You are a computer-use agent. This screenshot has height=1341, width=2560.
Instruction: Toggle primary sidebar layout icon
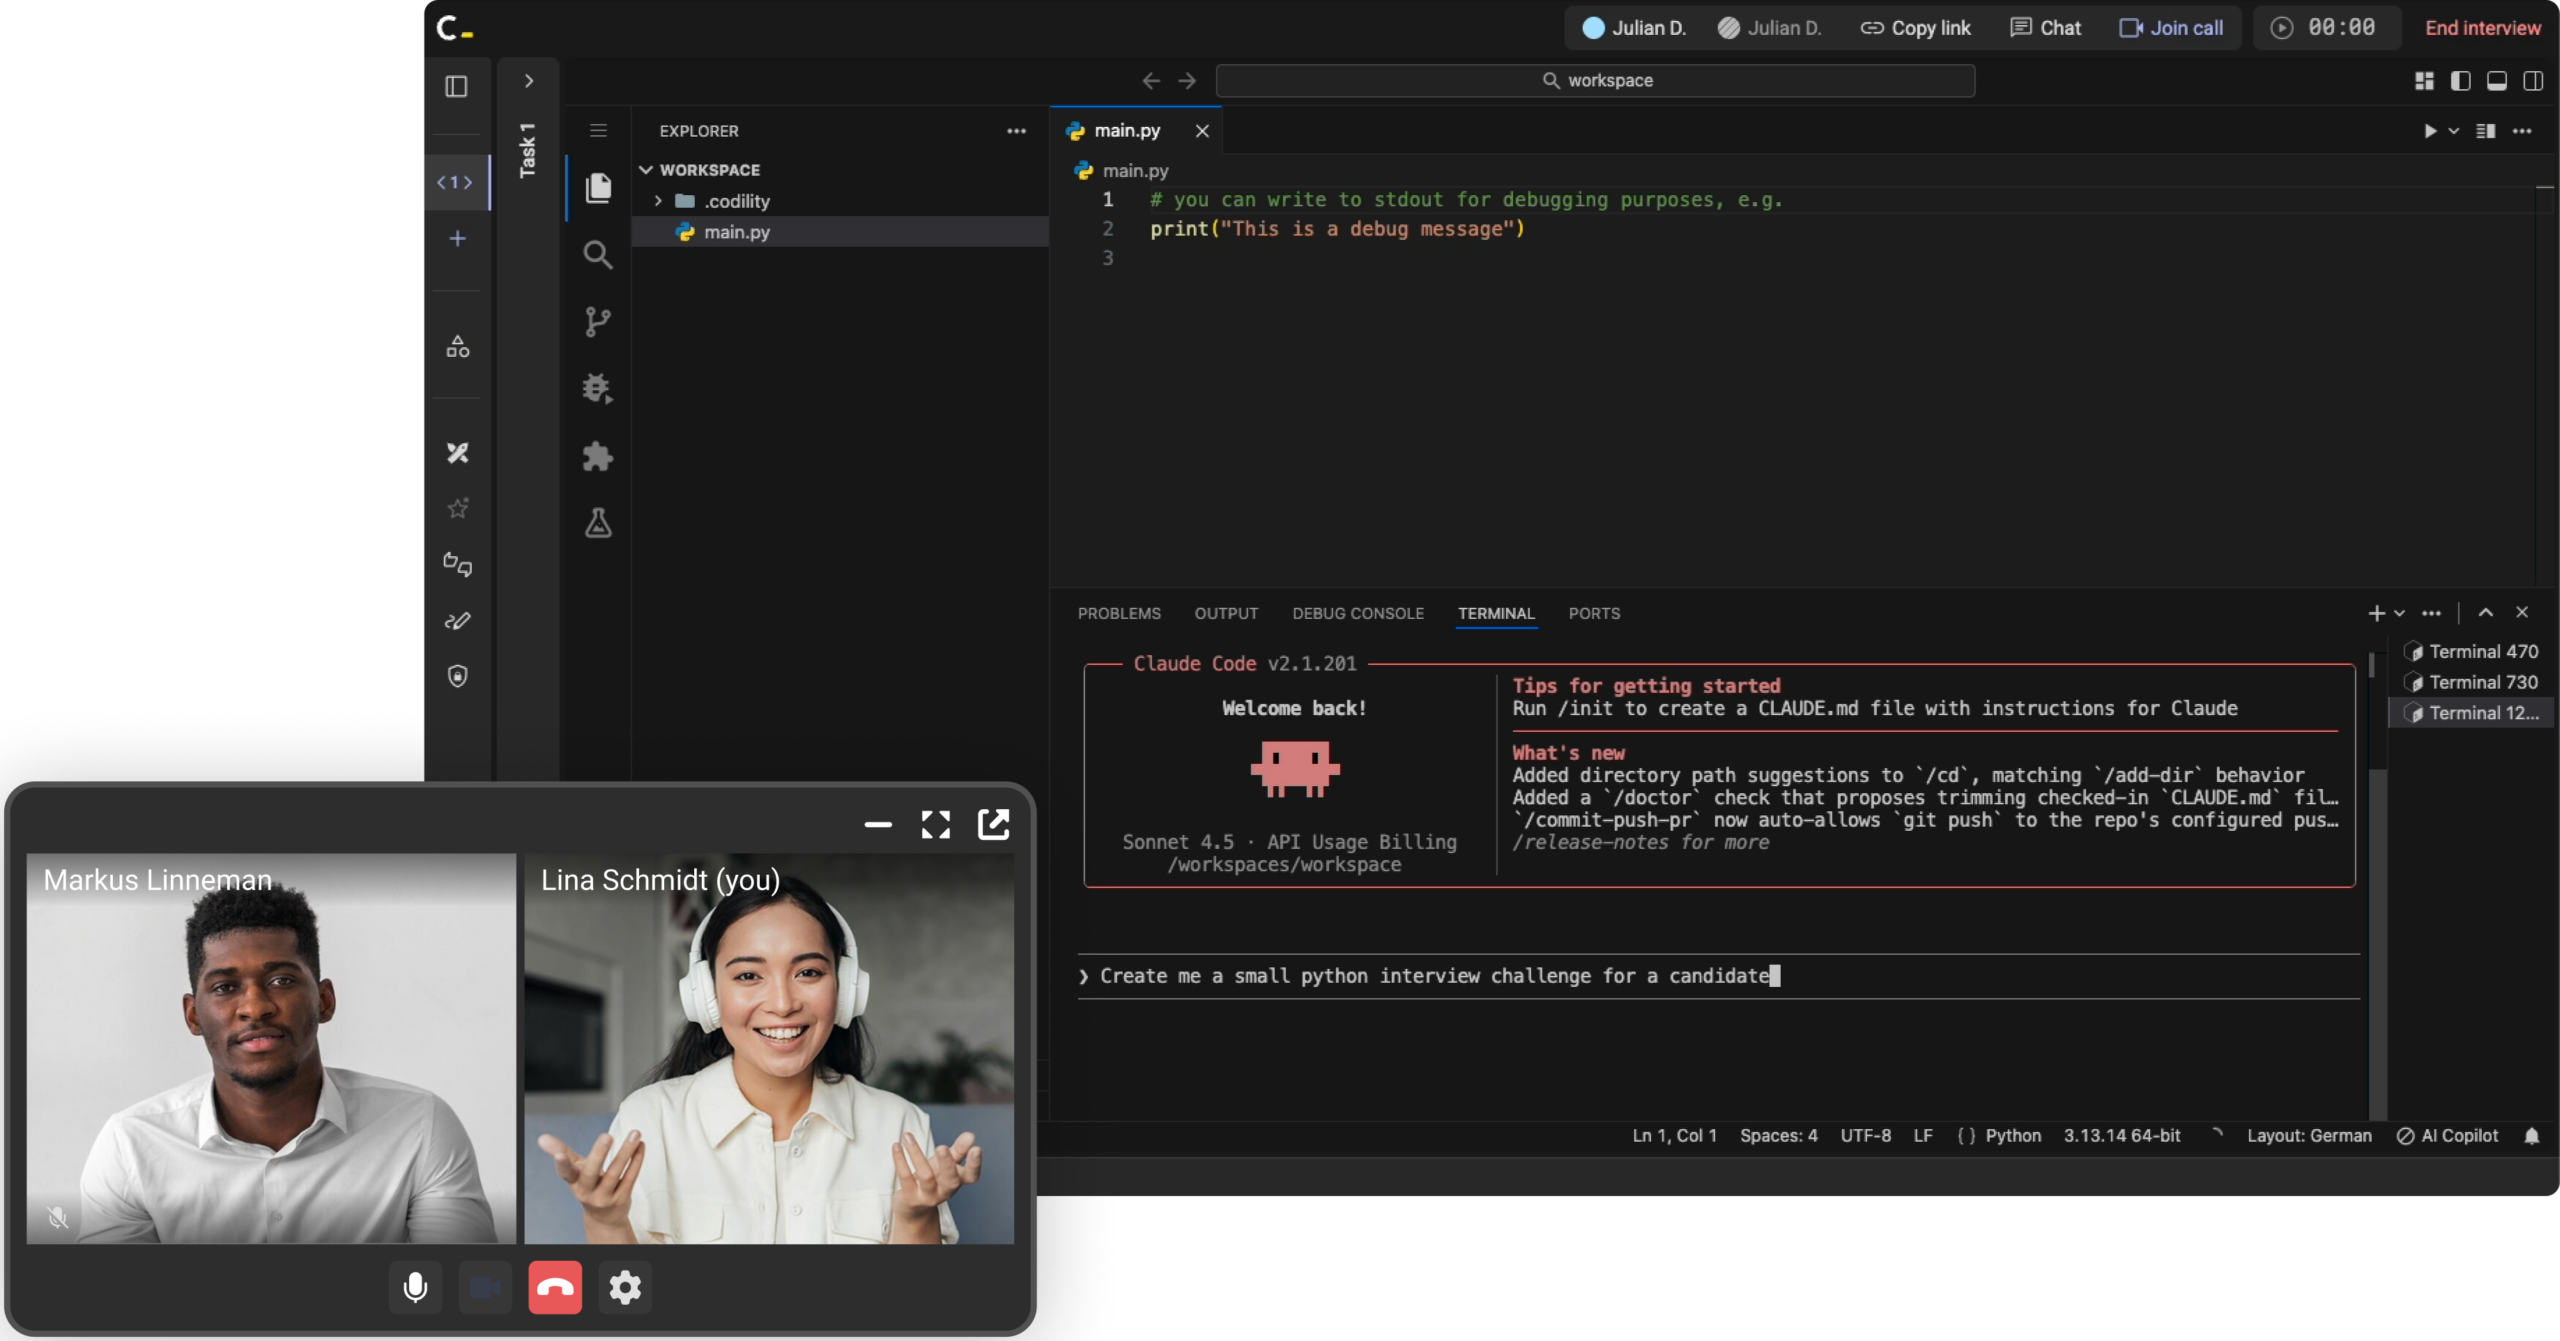click(2461, 81)
